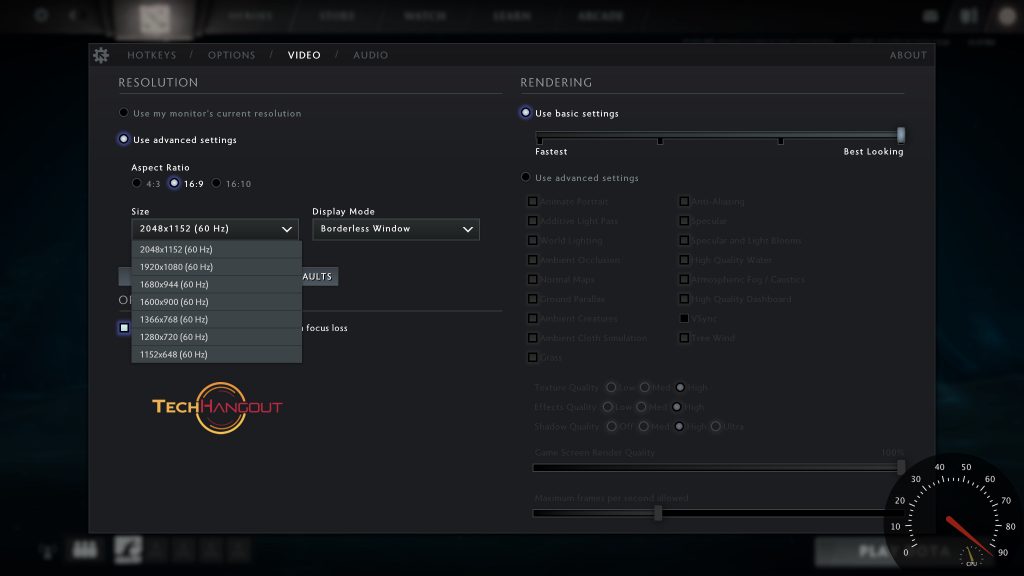This screenshot has height=576, width=1024.
Task: Set Texture Quality to Low
Action: [611, 387]
